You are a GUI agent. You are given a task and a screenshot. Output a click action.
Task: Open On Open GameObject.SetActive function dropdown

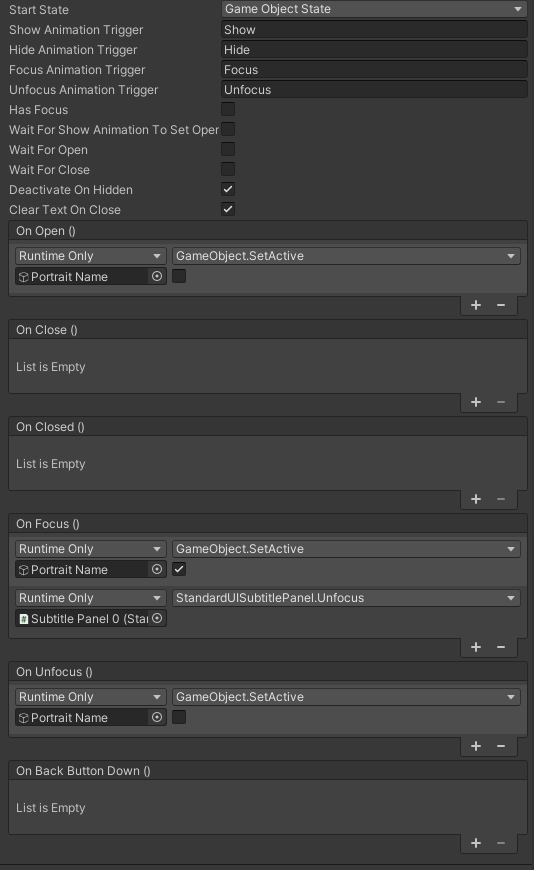346,256
